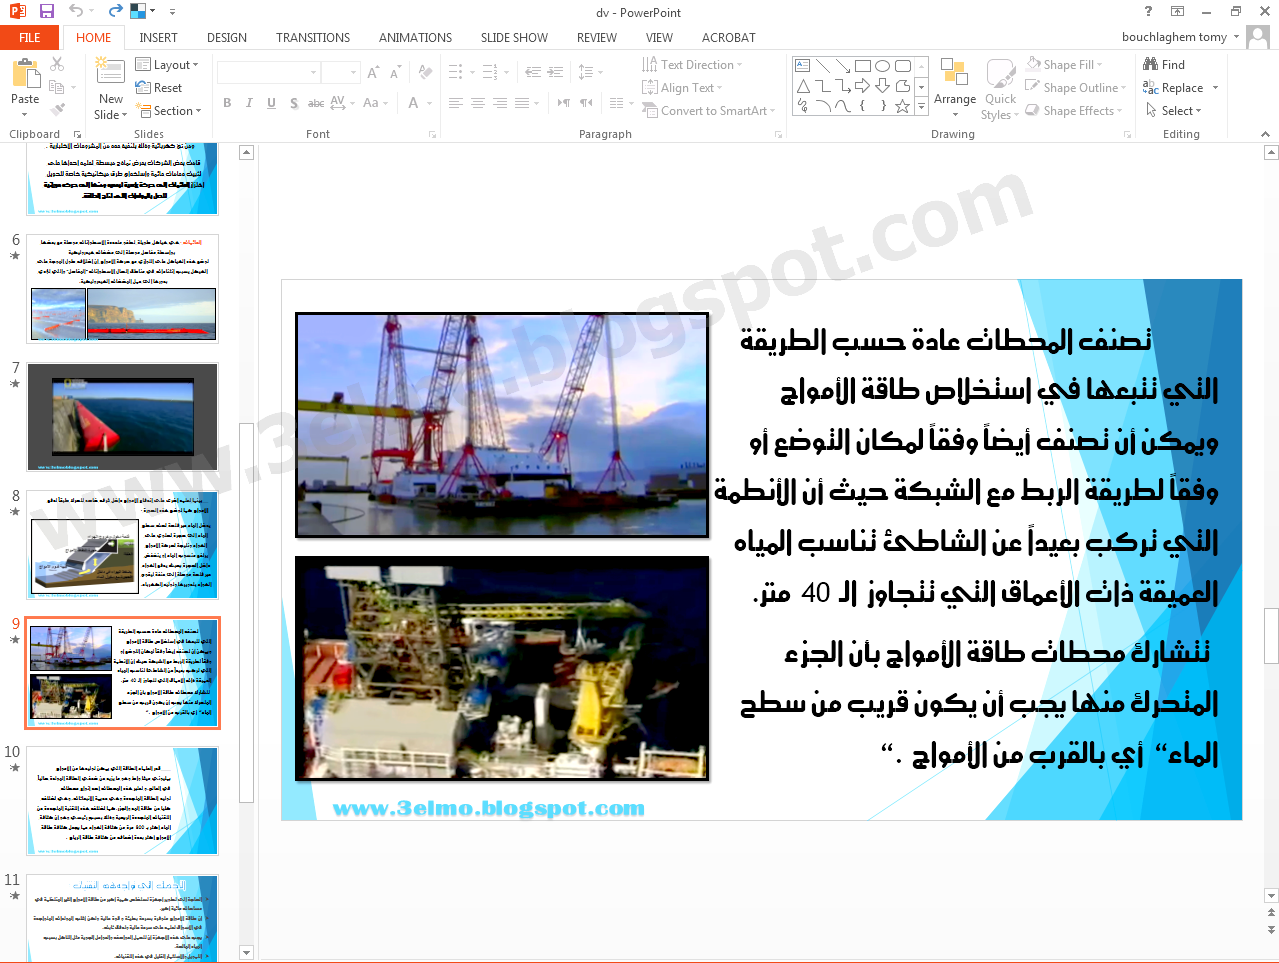The width and height of the screenshot is (1279, 963).
Task: Open the Arrange objects tool
Action: pyautogui.click(x=955, y=88)
